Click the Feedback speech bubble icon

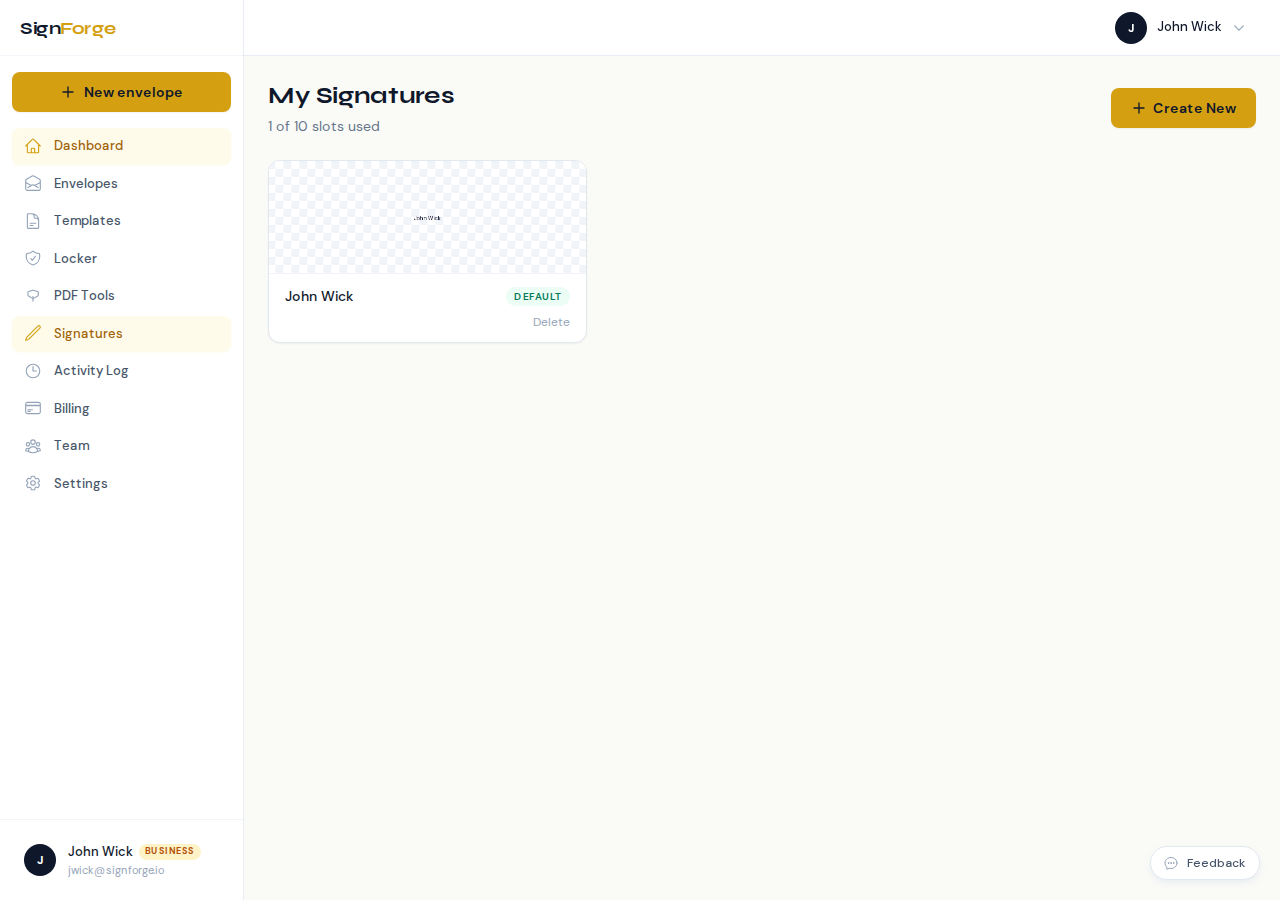coord(1171,863)
